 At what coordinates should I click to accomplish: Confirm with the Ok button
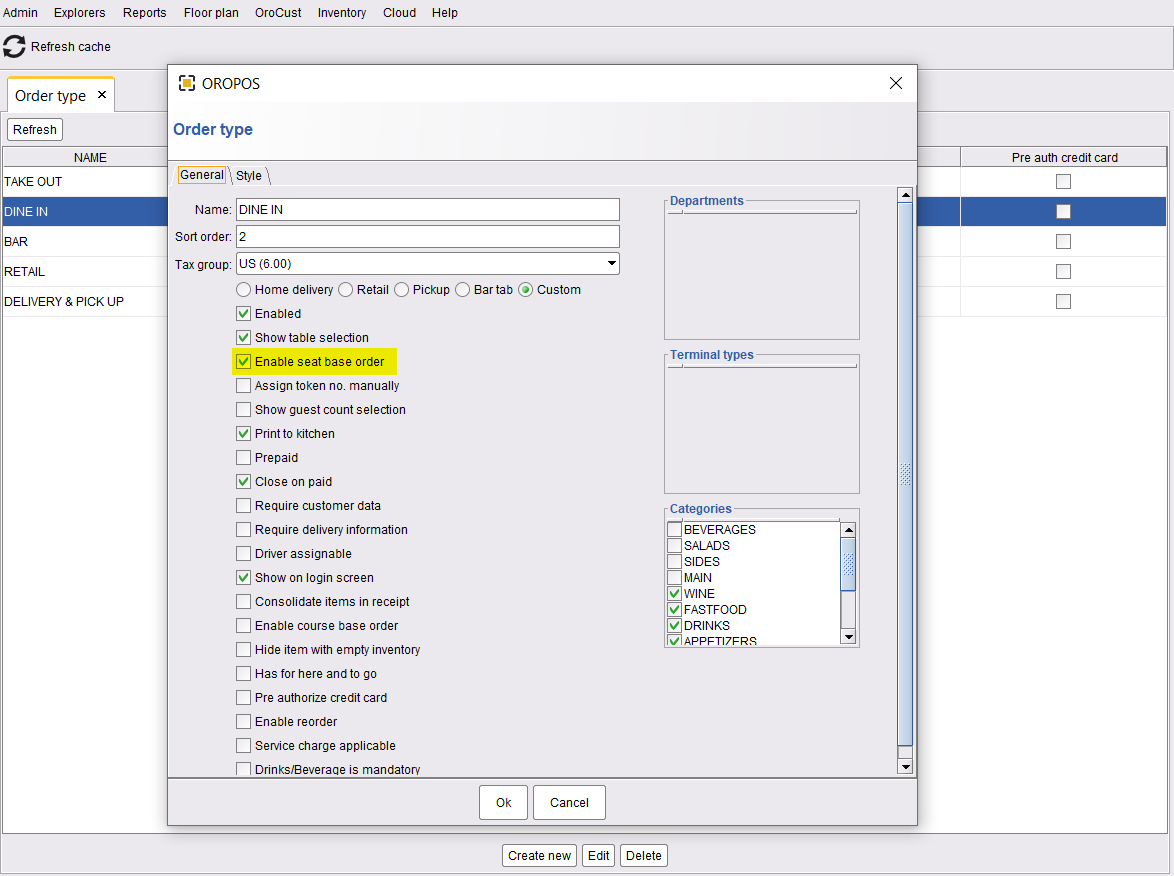click(x=503, y=803)
